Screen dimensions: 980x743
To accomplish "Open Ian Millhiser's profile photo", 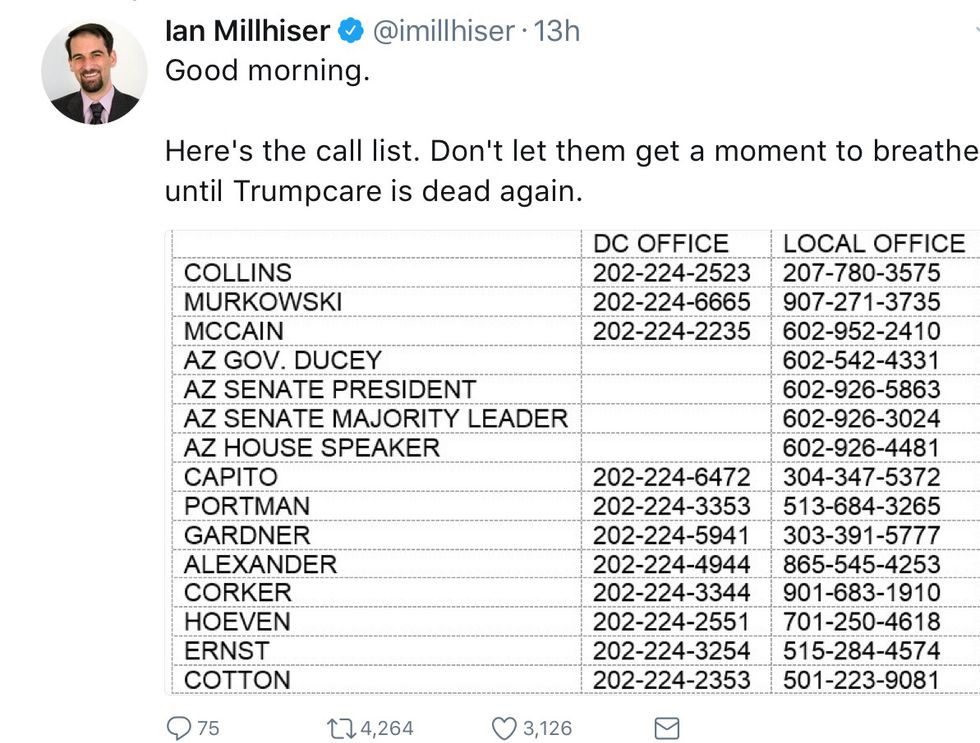I will [94, 71].
